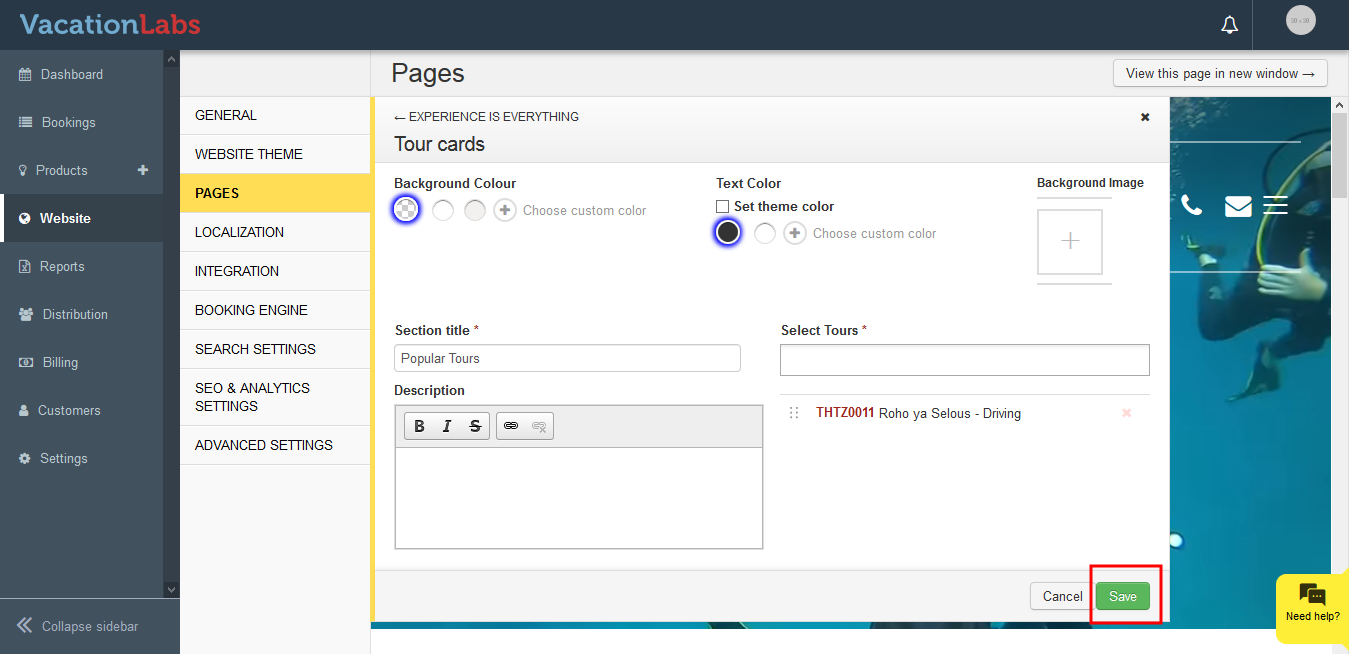Choose custom color for Background Colour
The image size is (1349, 654).
point(505,210)
